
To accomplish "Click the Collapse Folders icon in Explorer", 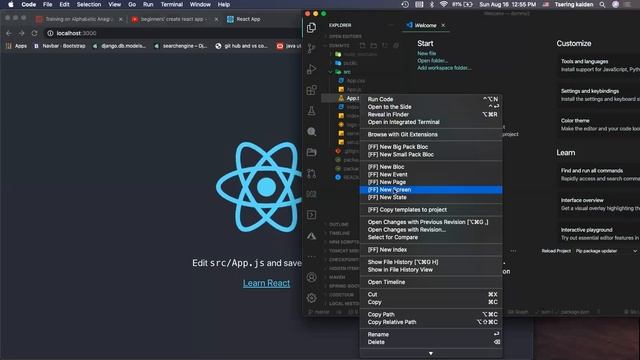I will click(396, 45).
